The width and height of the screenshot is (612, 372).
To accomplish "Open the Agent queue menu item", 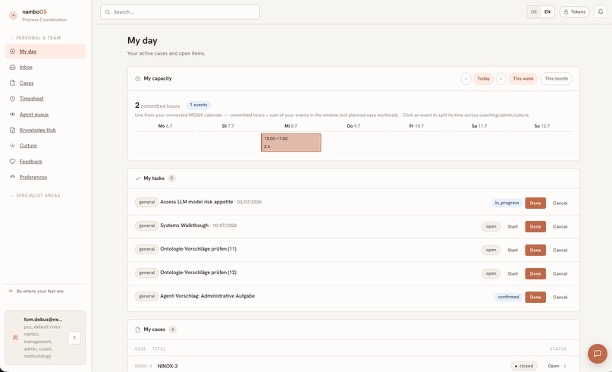I will coord(45,114).
